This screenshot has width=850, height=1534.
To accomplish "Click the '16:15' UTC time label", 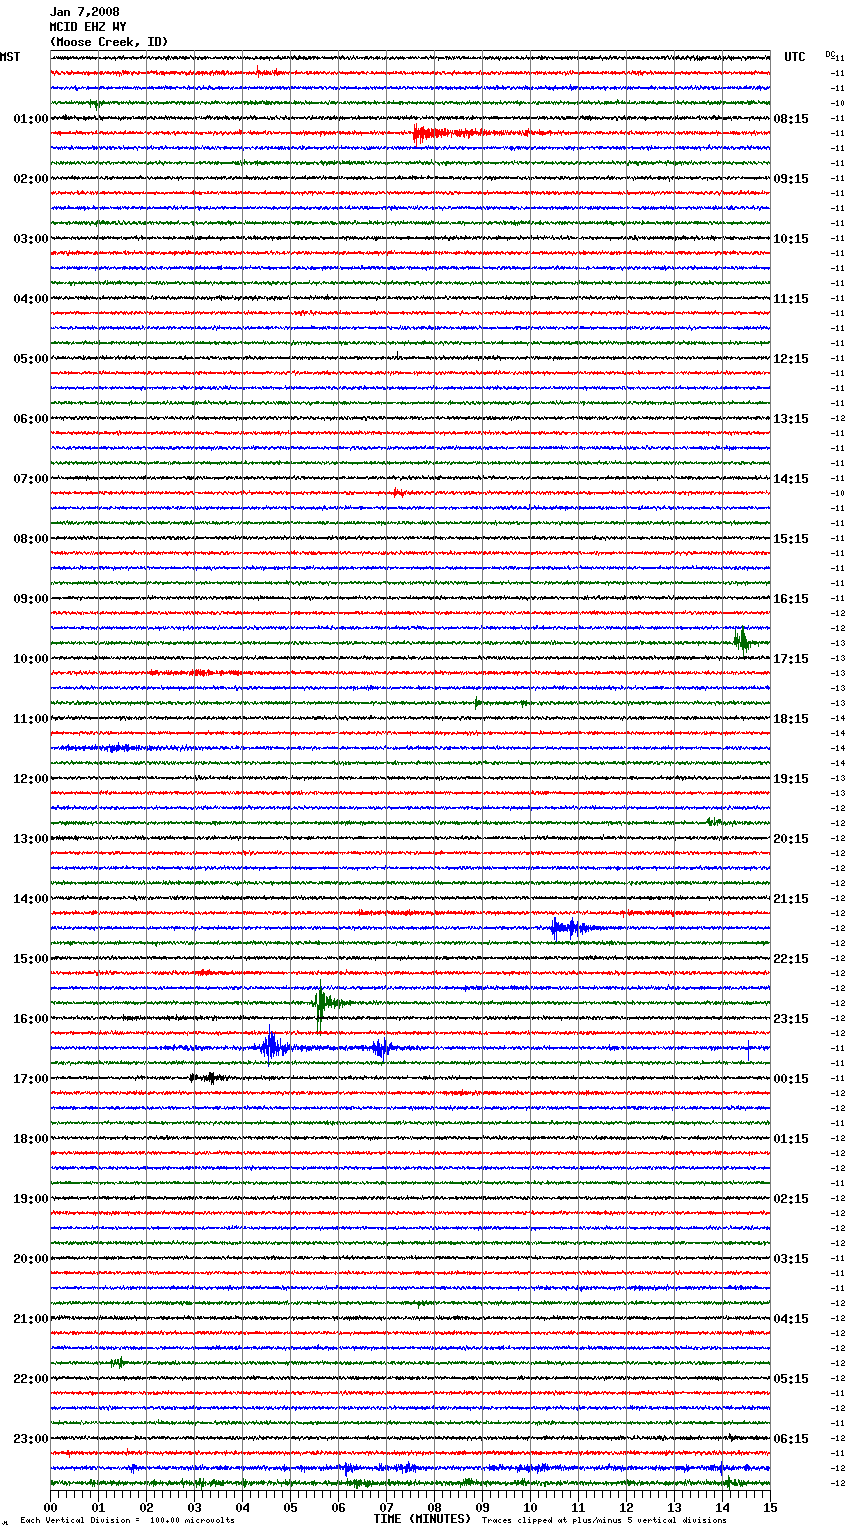I will (791, 599).
